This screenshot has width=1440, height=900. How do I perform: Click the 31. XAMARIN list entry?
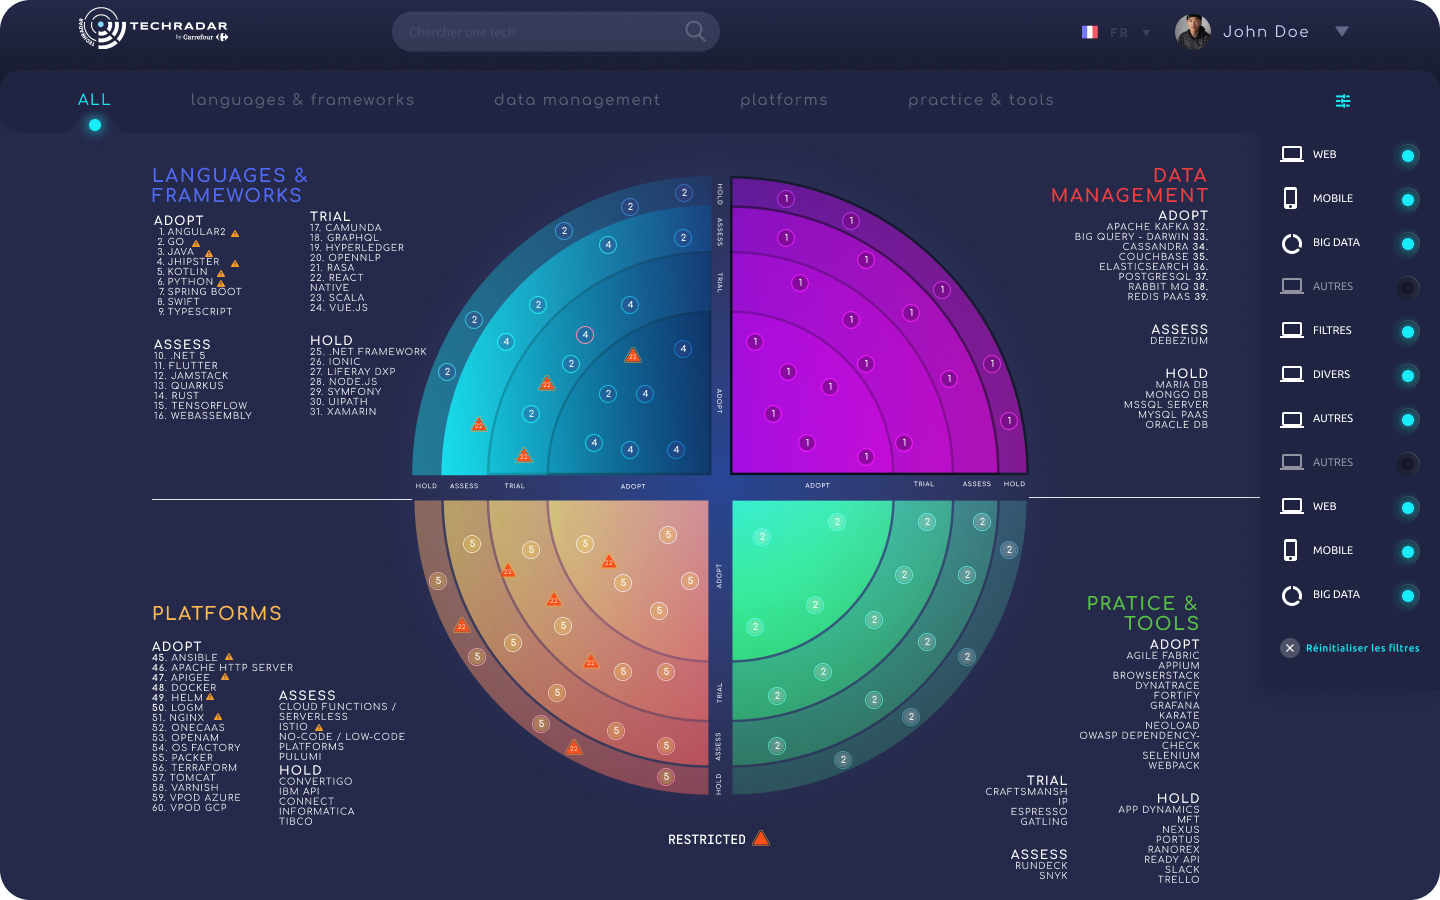point(343,412)
